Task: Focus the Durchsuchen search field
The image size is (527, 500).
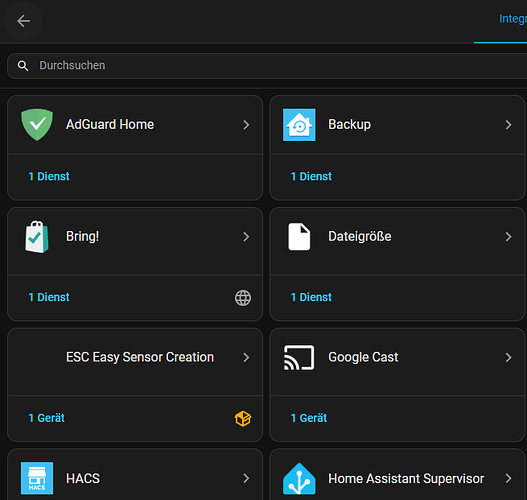Action: [267, 66]
